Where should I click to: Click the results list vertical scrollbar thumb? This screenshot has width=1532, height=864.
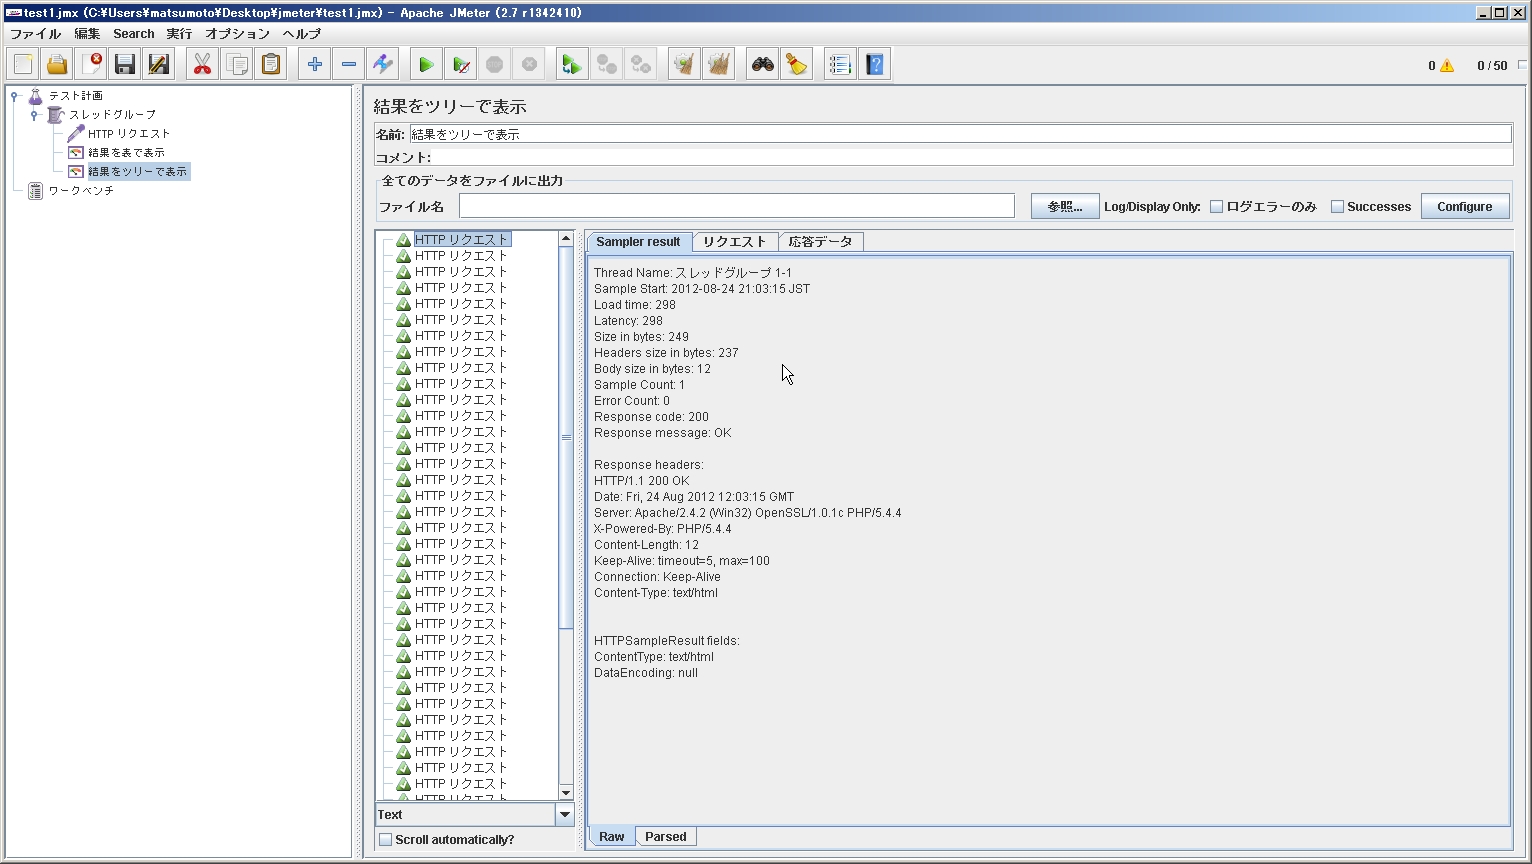click(x=566, y=438)
